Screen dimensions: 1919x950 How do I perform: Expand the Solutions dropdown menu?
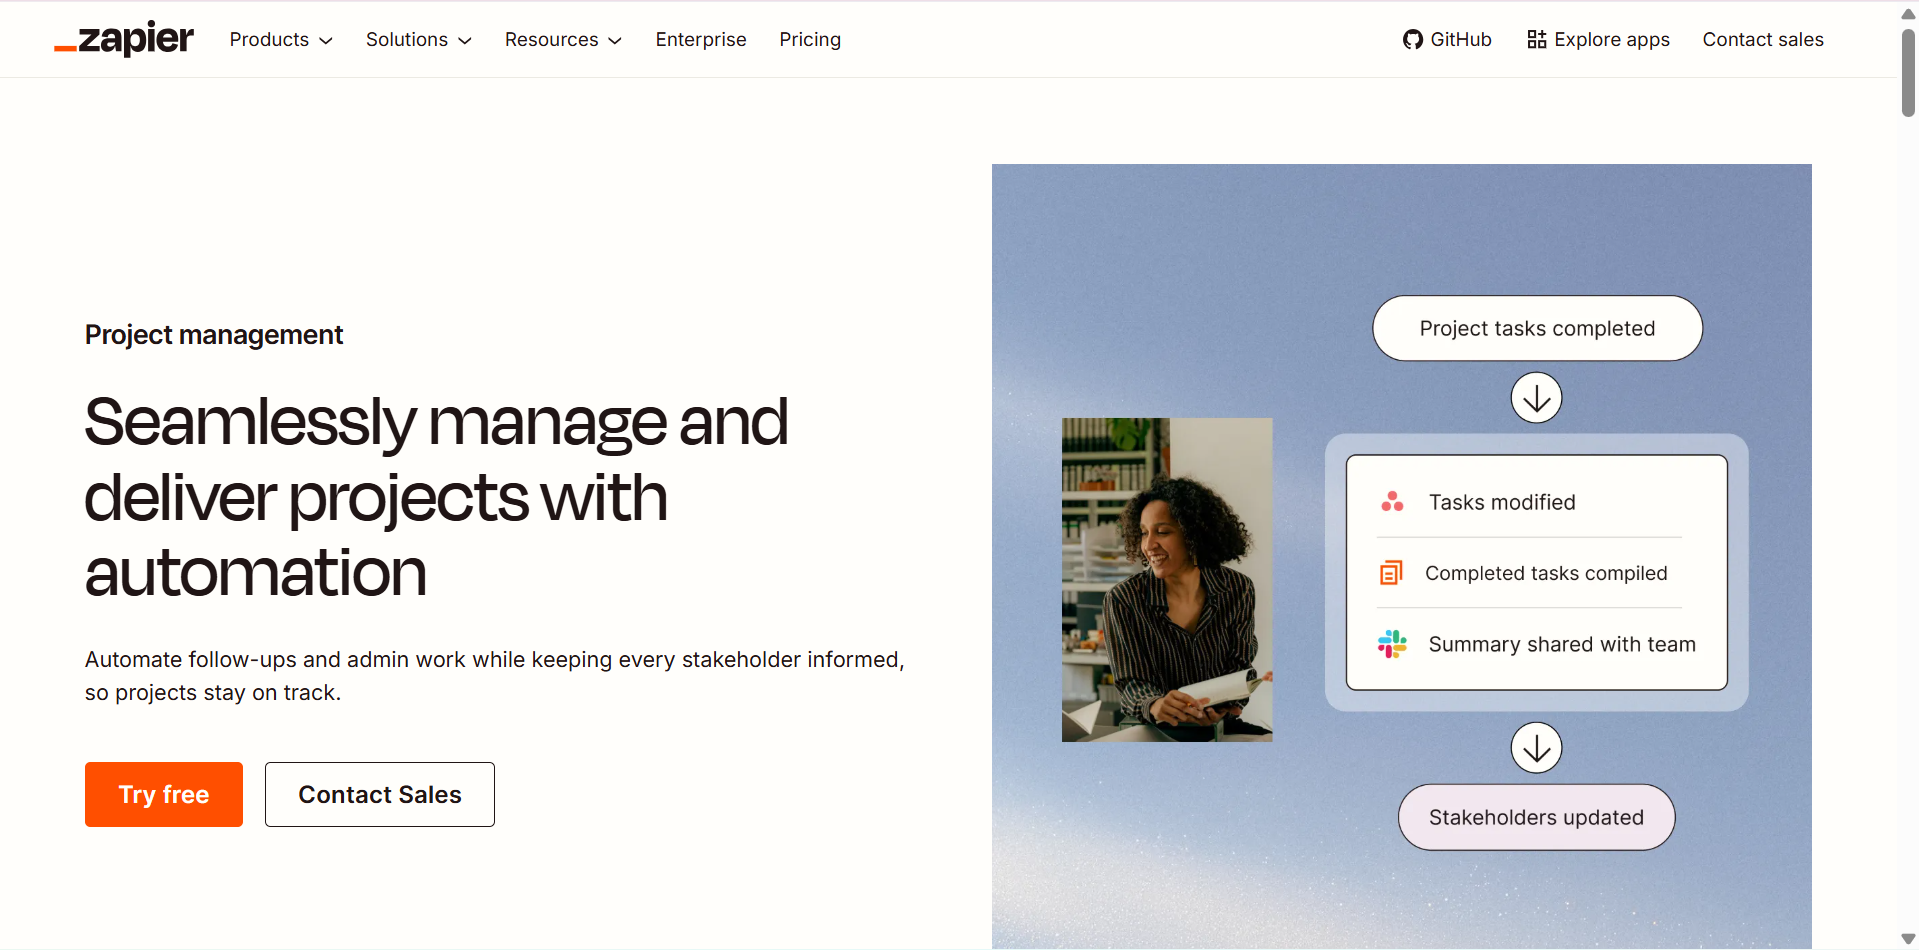(418, 39)
